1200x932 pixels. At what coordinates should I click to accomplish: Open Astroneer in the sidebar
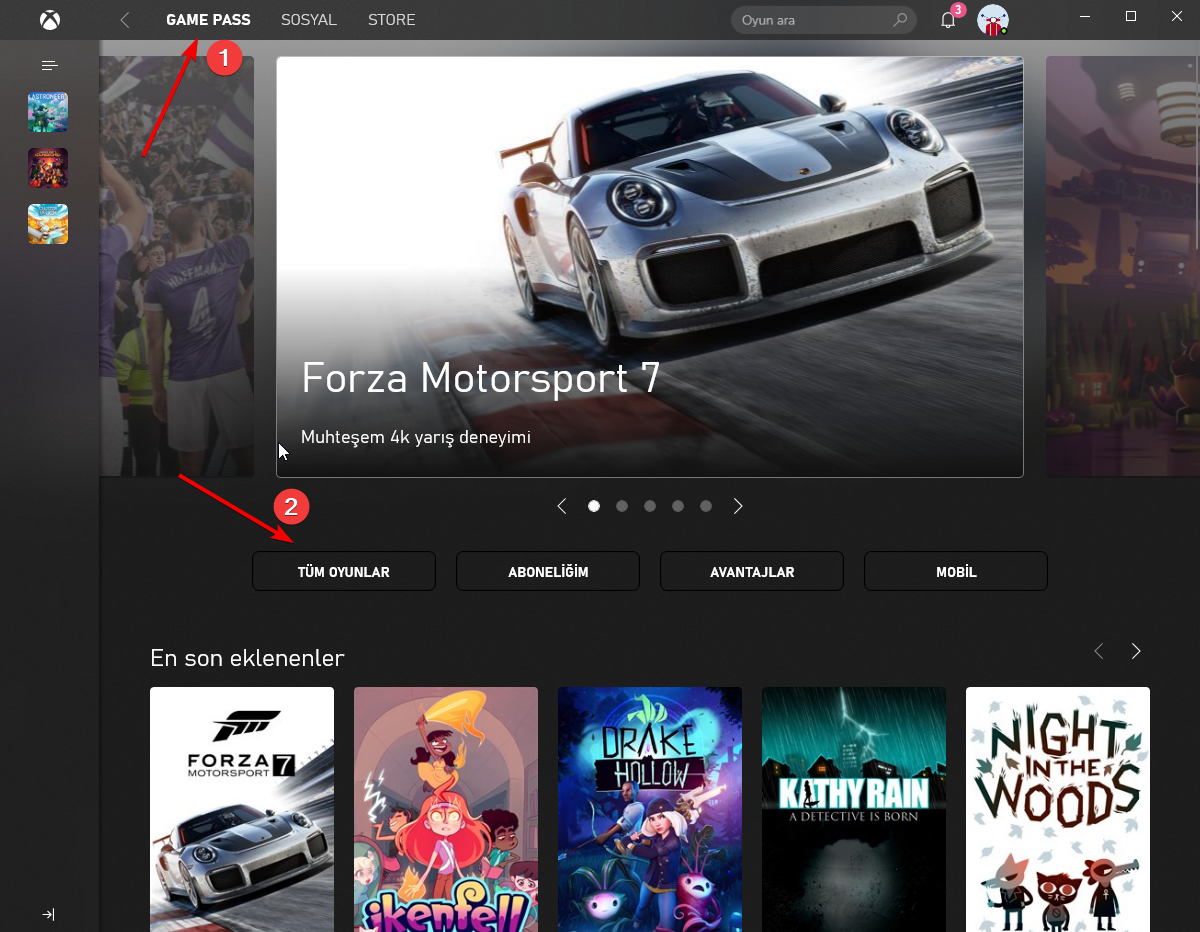[x=48, y=112]
